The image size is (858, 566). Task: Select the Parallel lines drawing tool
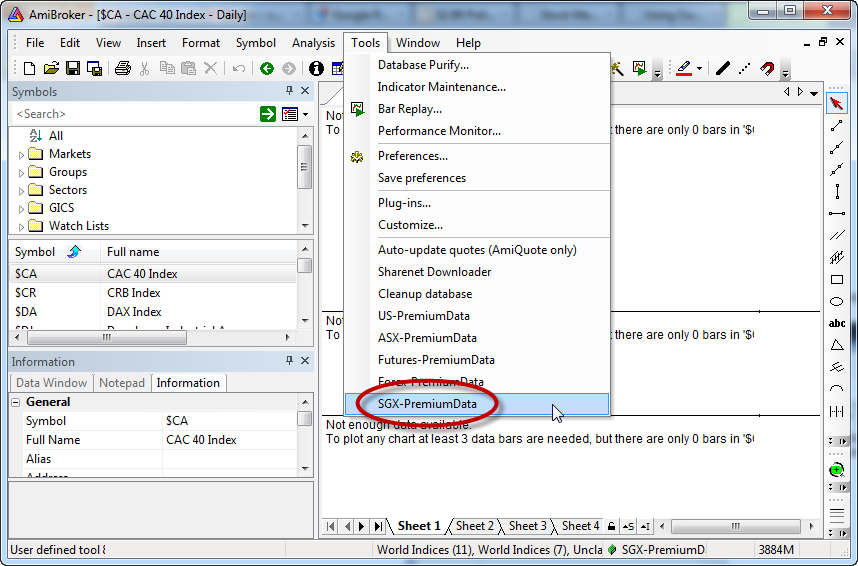point(837,235)
